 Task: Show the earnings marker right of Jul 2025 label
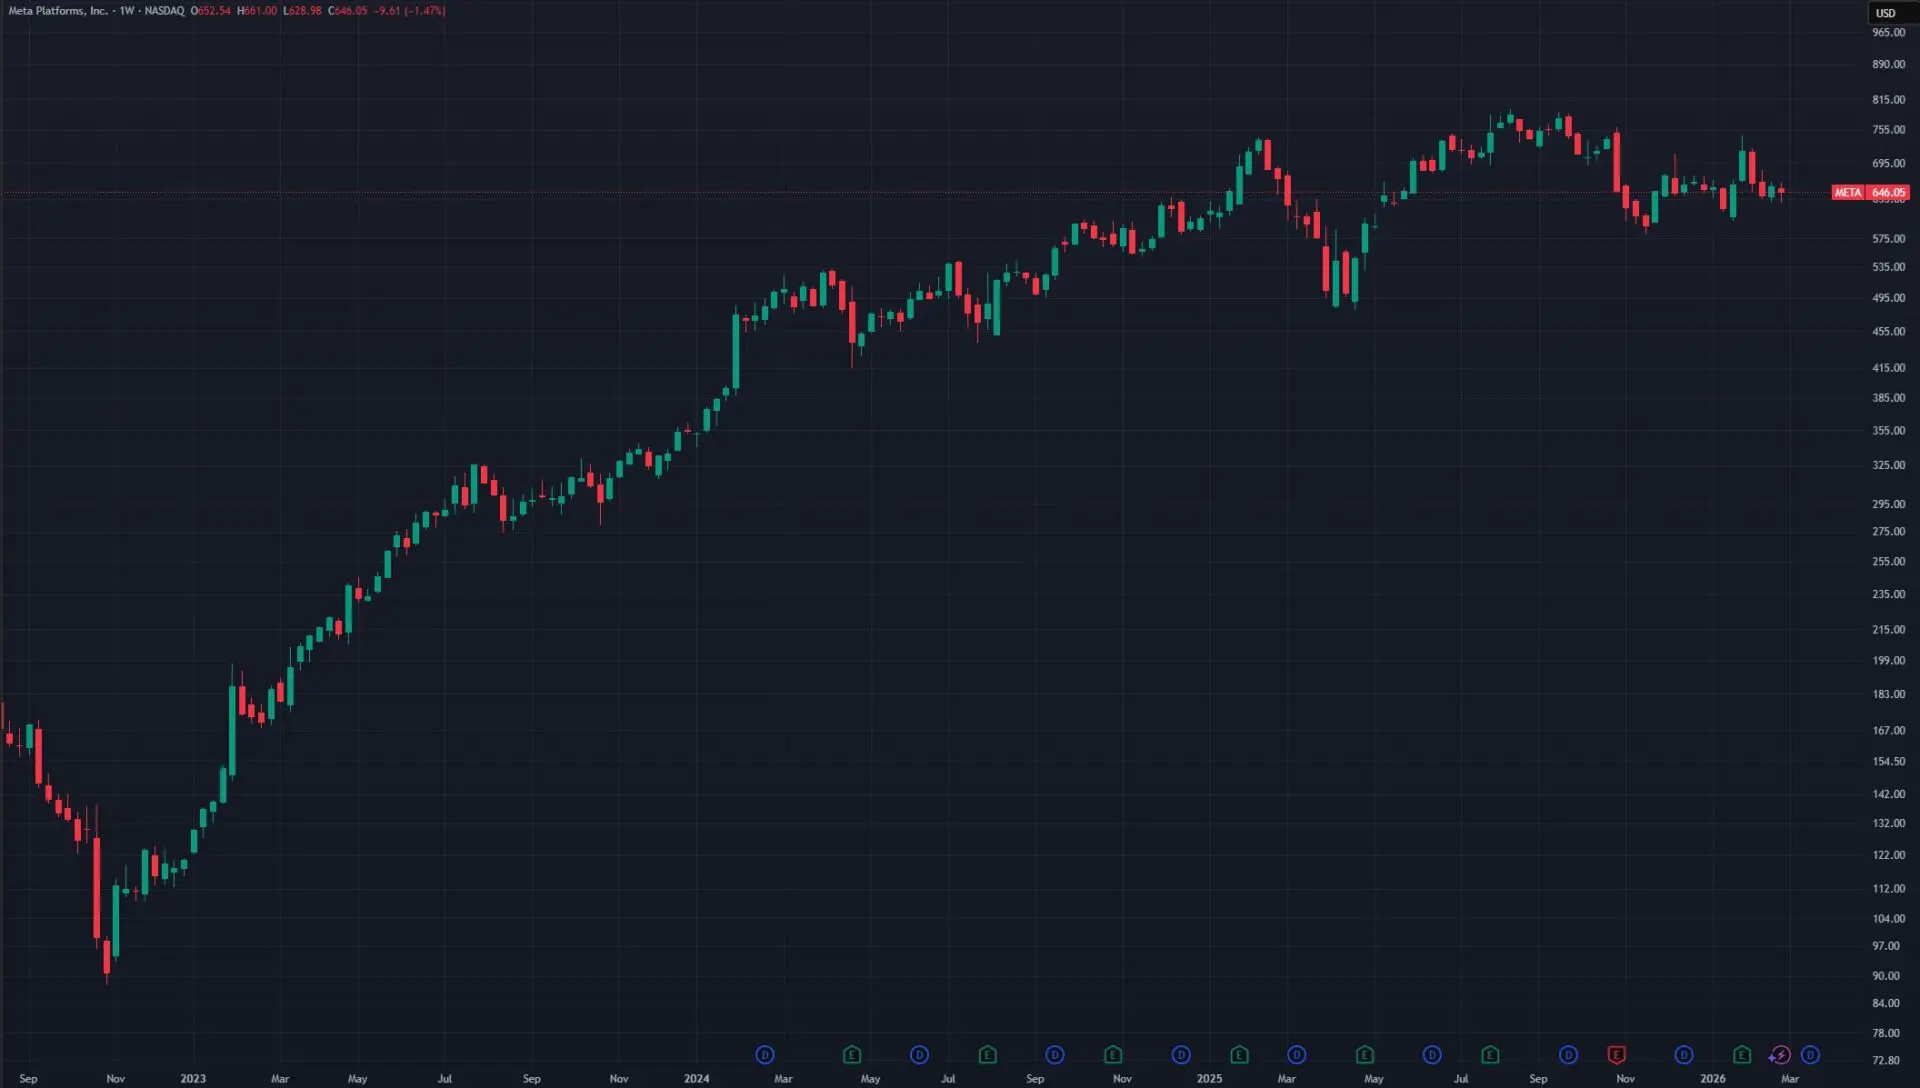(1490, 1055)
